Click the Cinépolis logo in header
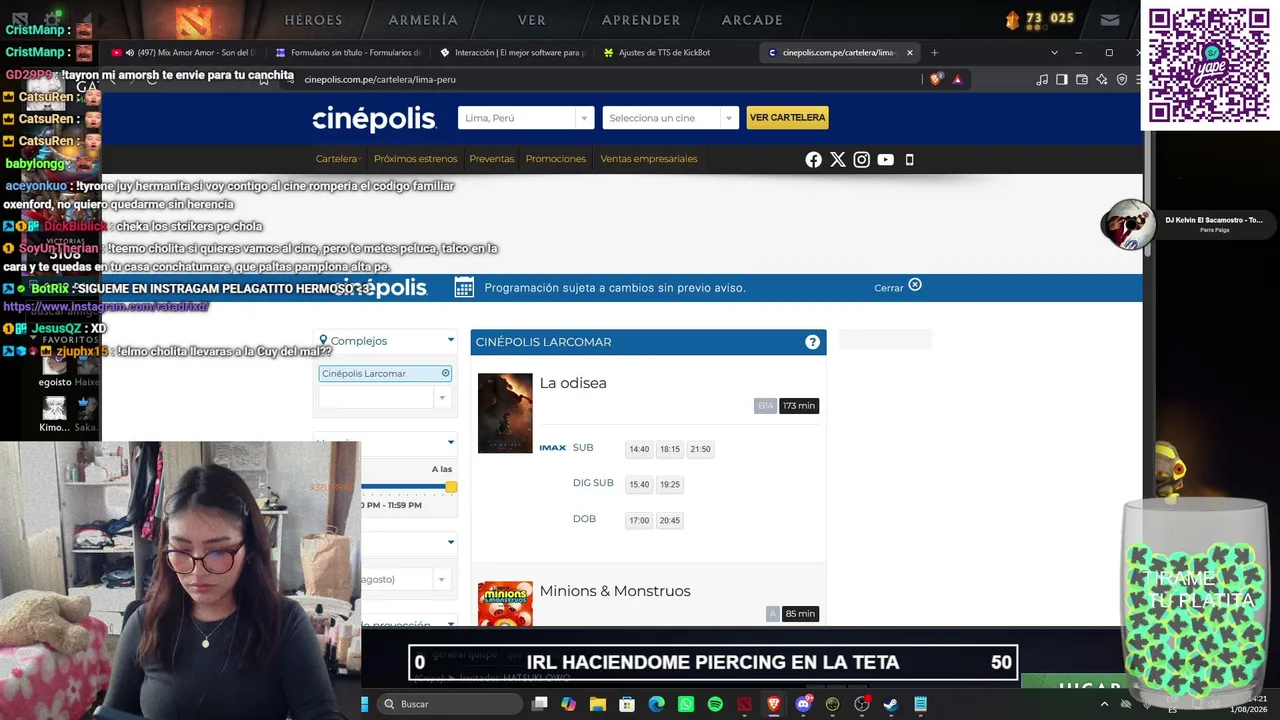Screen dimensions: 1280x720 (x=374, y=119)
